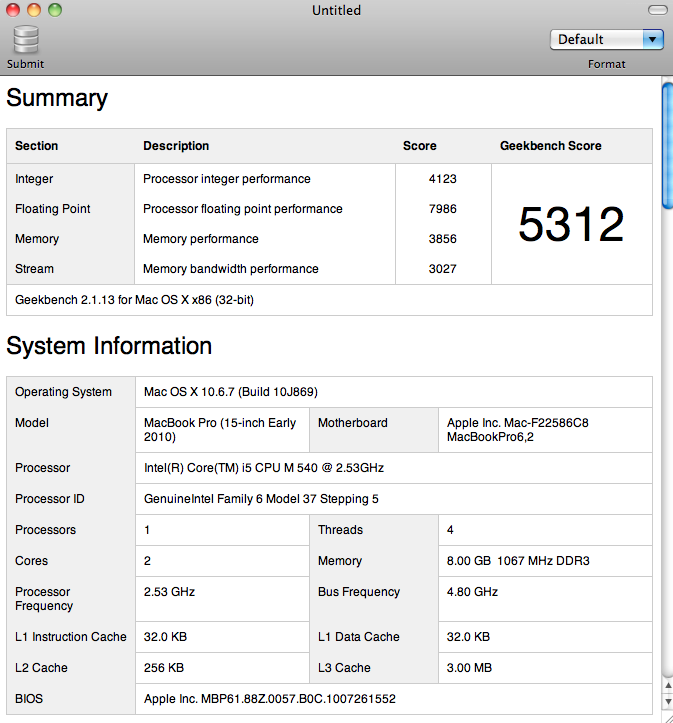
Task: Click the Threads label
Action: click(340, 530)
